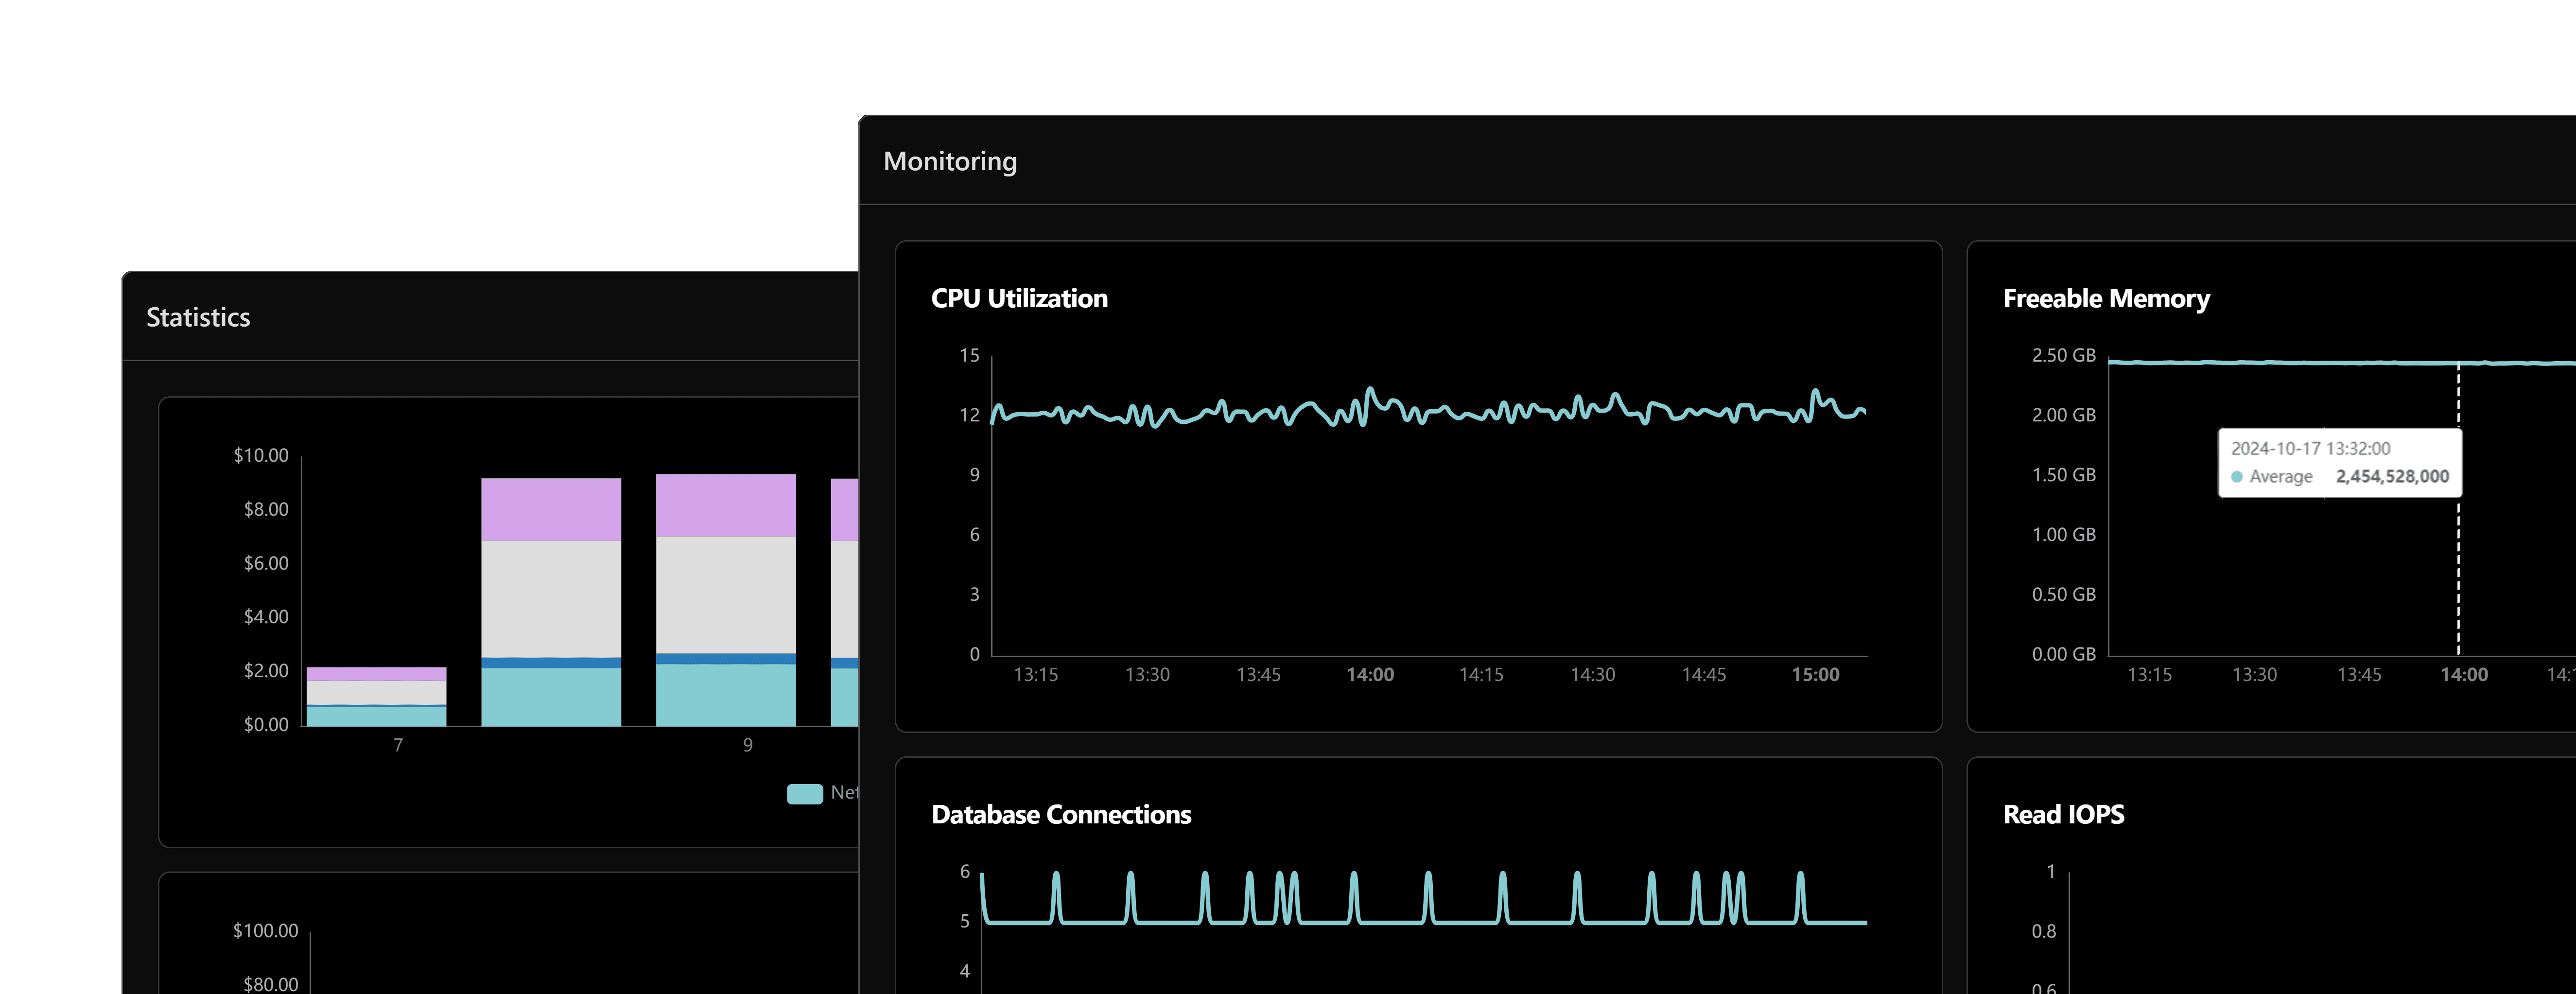2576x994 pixels.
Task: Toggle the bold 14:00 tick on CPU chart
Action: point(1371,675)
